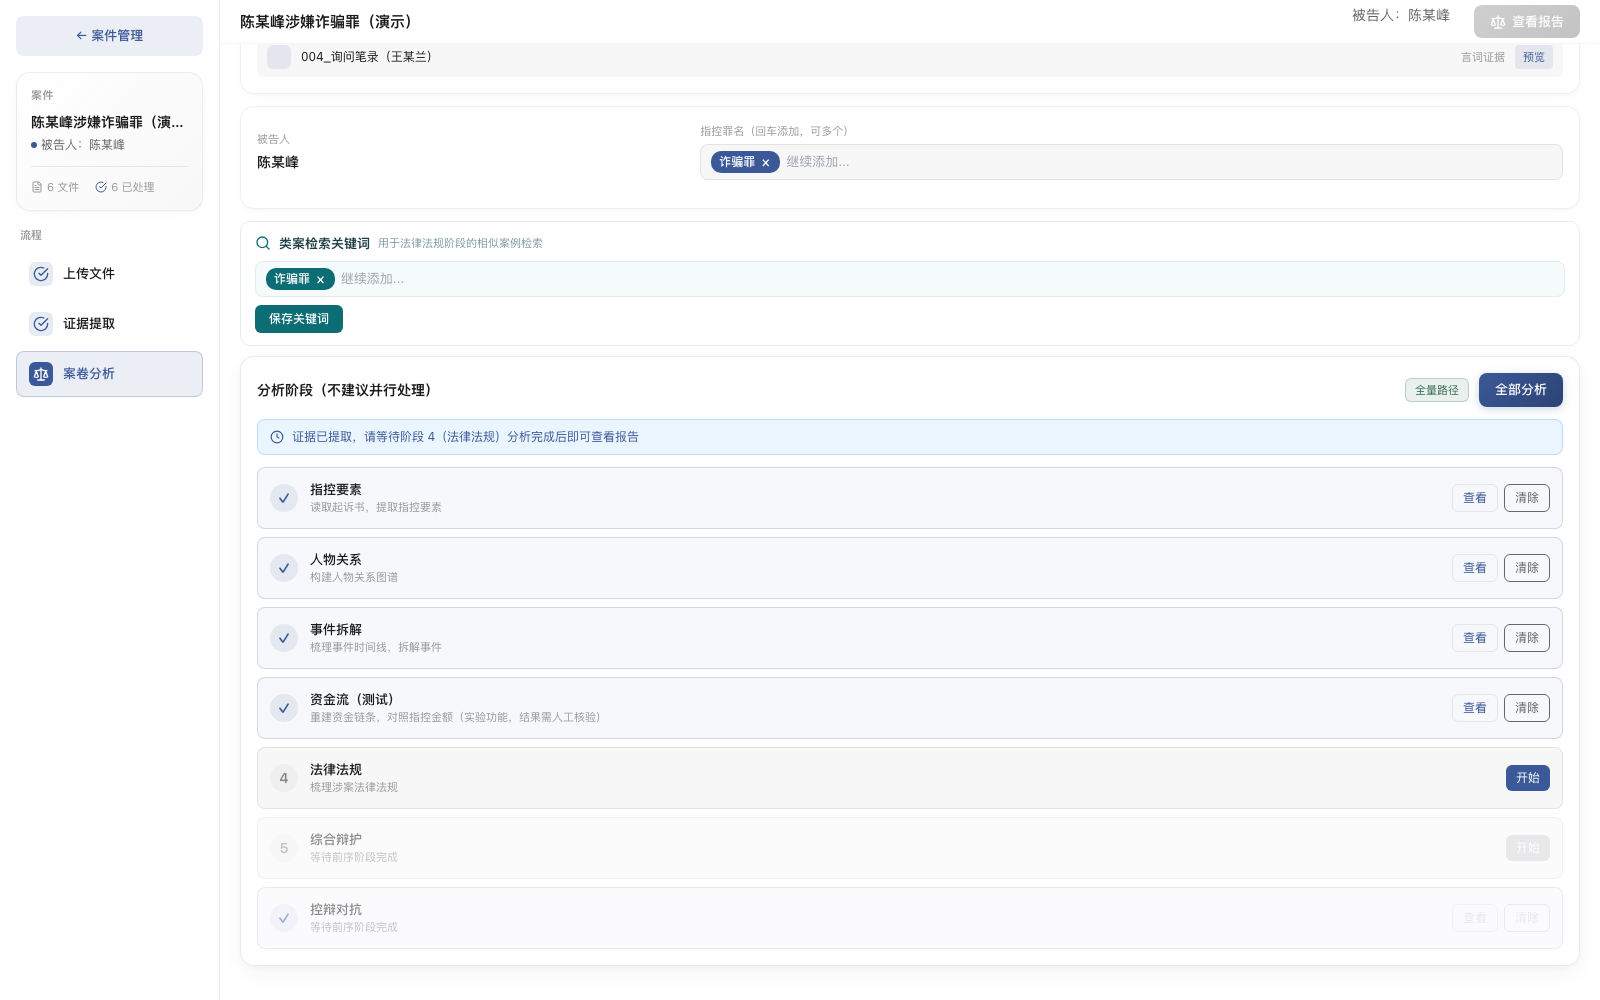Go back to 案件管理

[109, 36]
